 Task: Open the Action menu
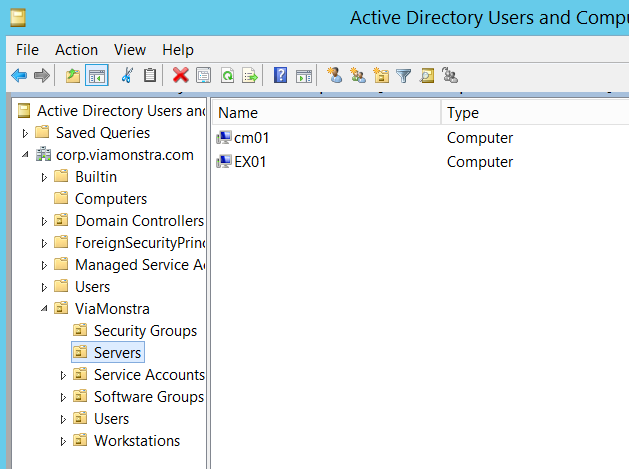tap(76, 49)
